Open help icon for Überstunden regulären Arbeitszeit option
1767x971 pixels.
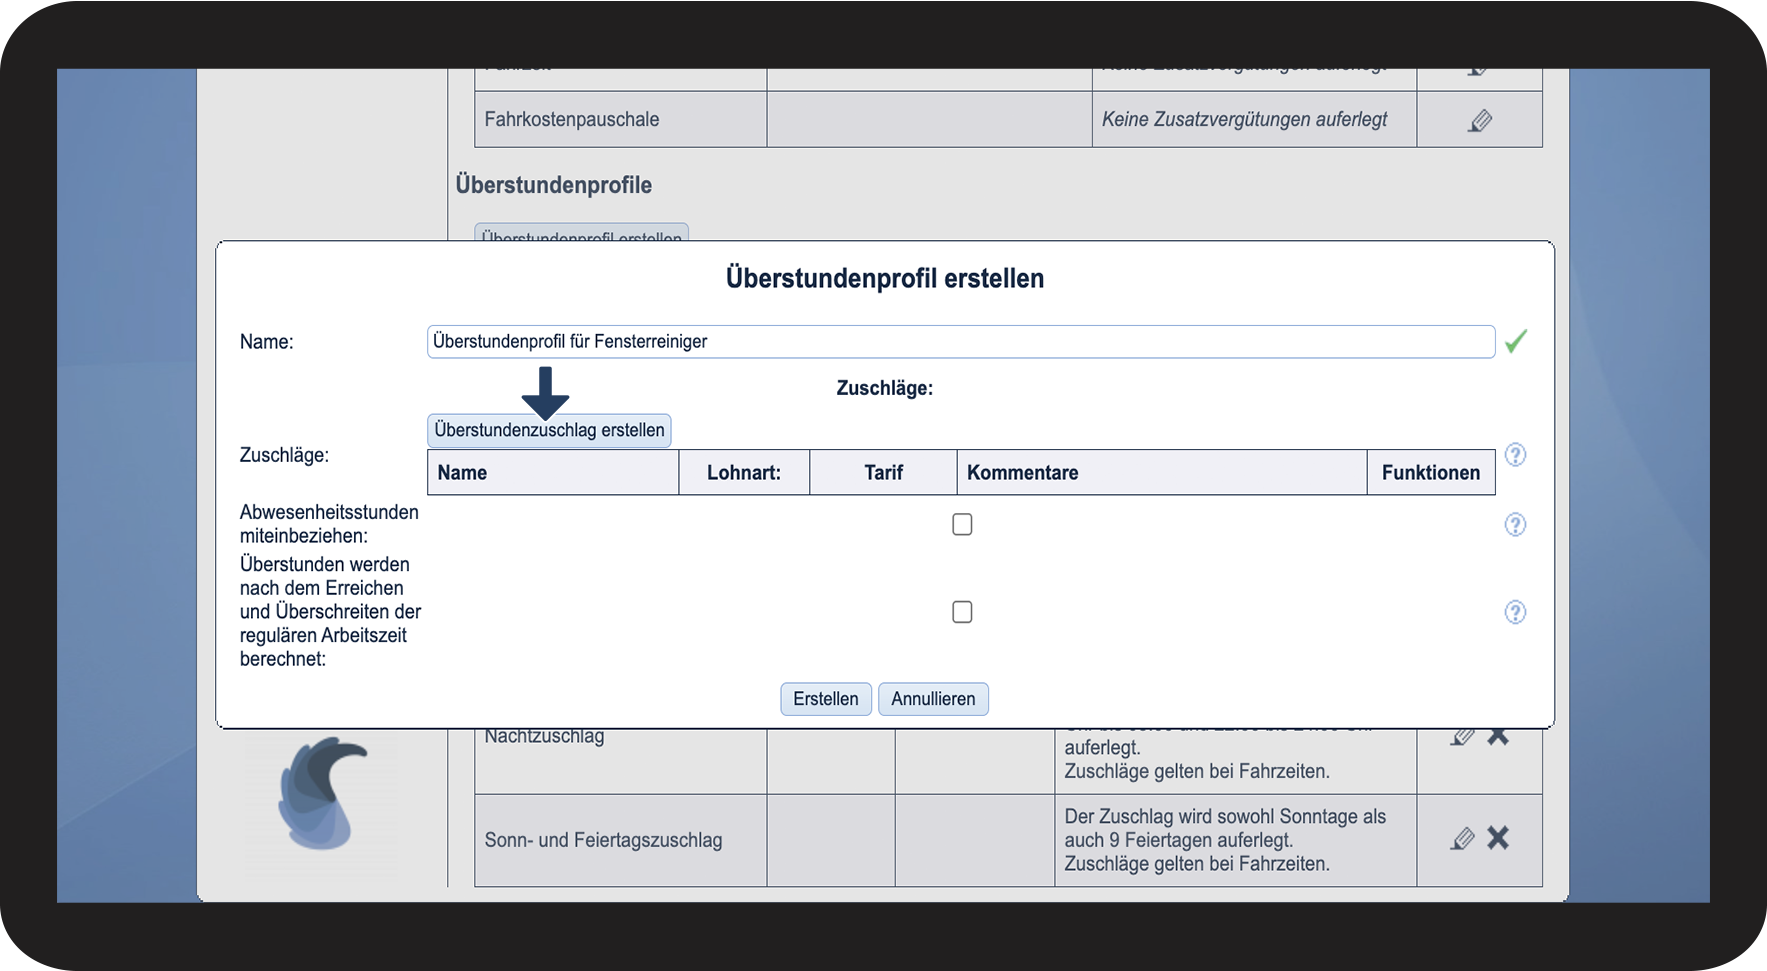pyautogui.click(x=1515, y=612)
